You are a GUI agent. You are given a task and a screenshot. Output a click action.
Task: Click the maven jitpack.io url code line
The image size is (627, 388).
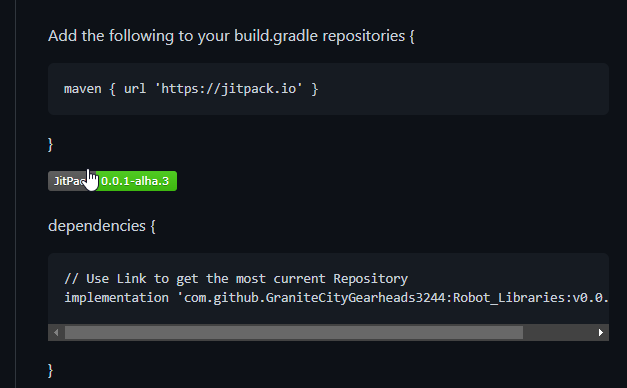click(x=191, y=89)
